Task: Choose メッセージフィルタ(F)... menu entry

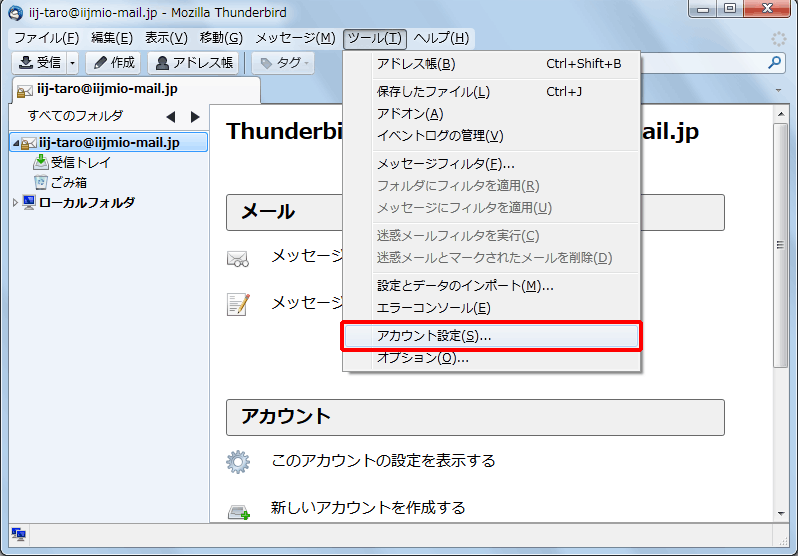Action: point(491,164)
